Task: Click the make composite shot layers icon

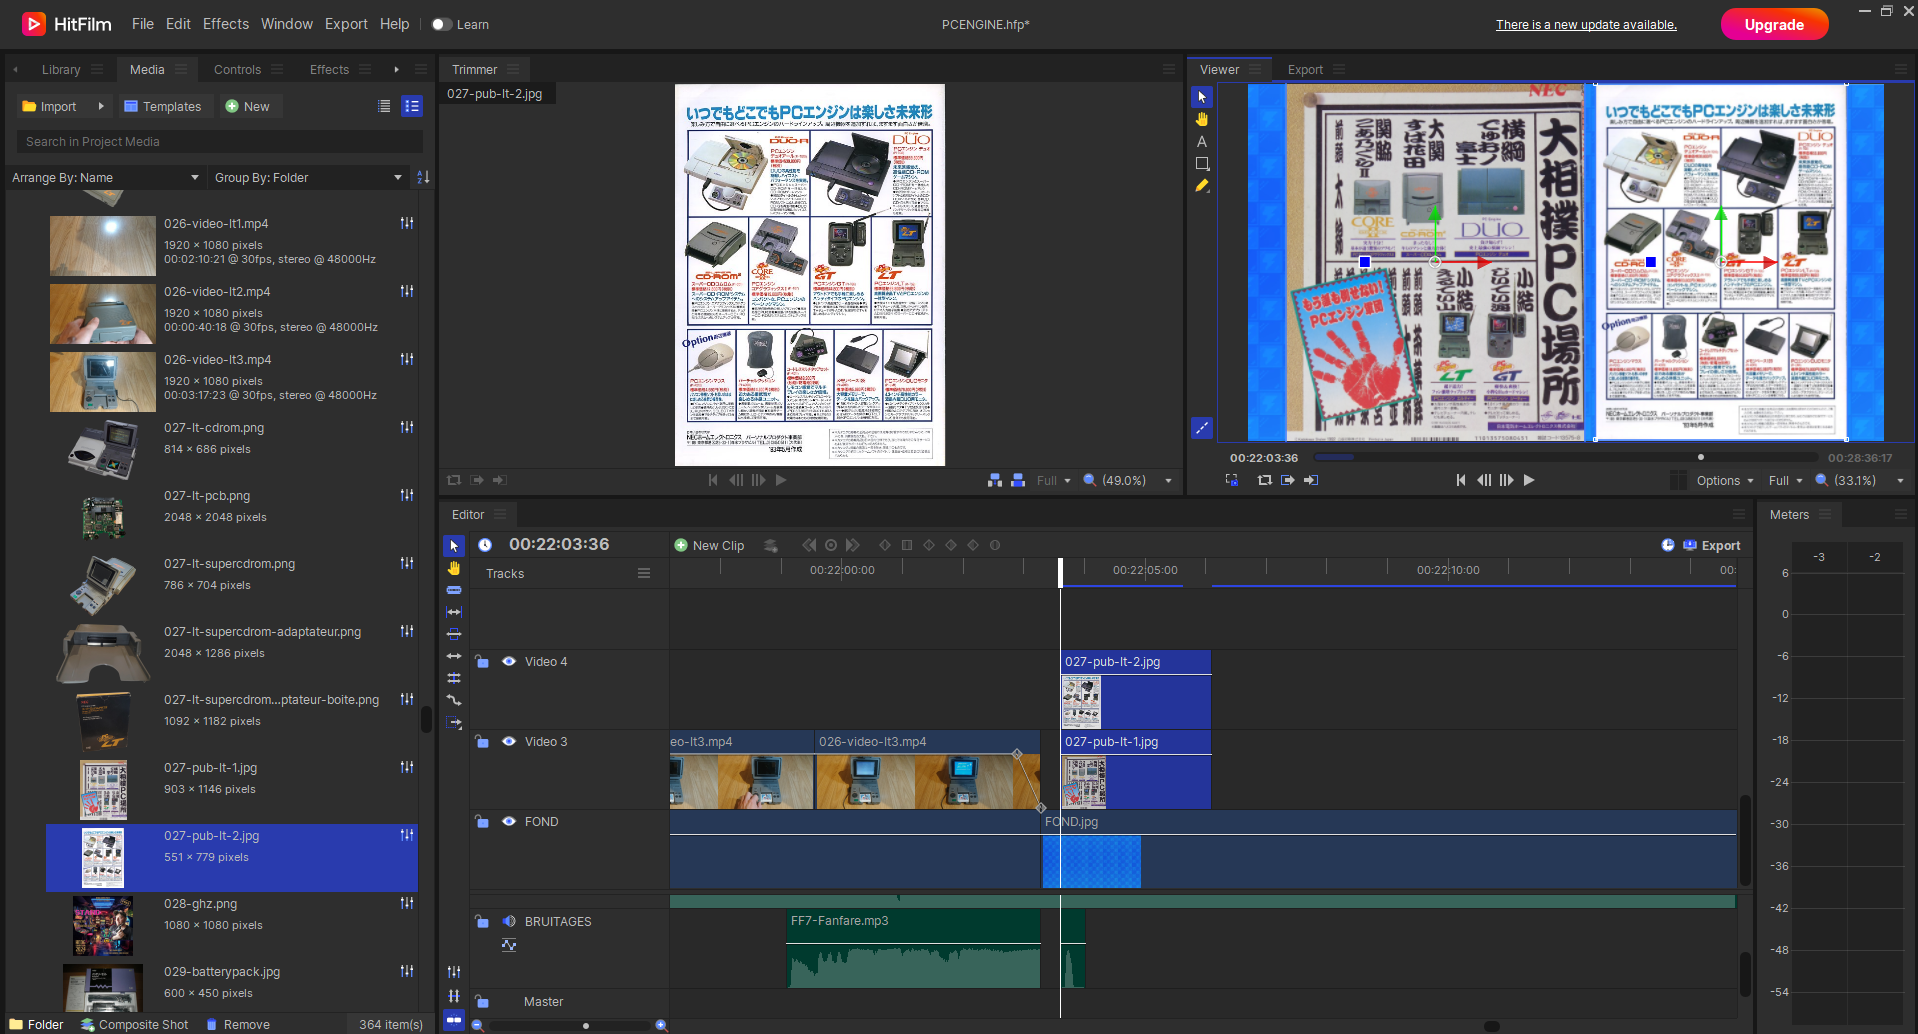Action: coord(770,545)
